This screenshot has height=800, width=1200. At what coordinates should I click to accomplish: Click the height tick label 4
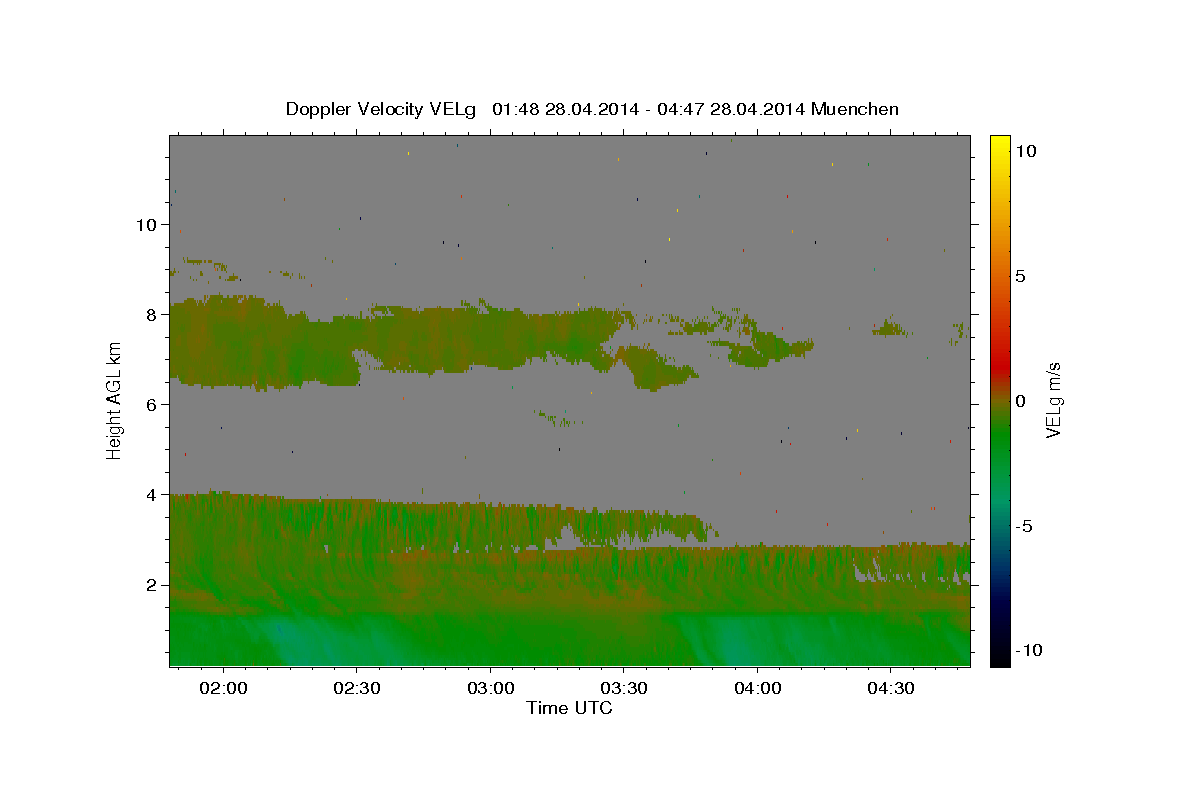tap(151, 494)
